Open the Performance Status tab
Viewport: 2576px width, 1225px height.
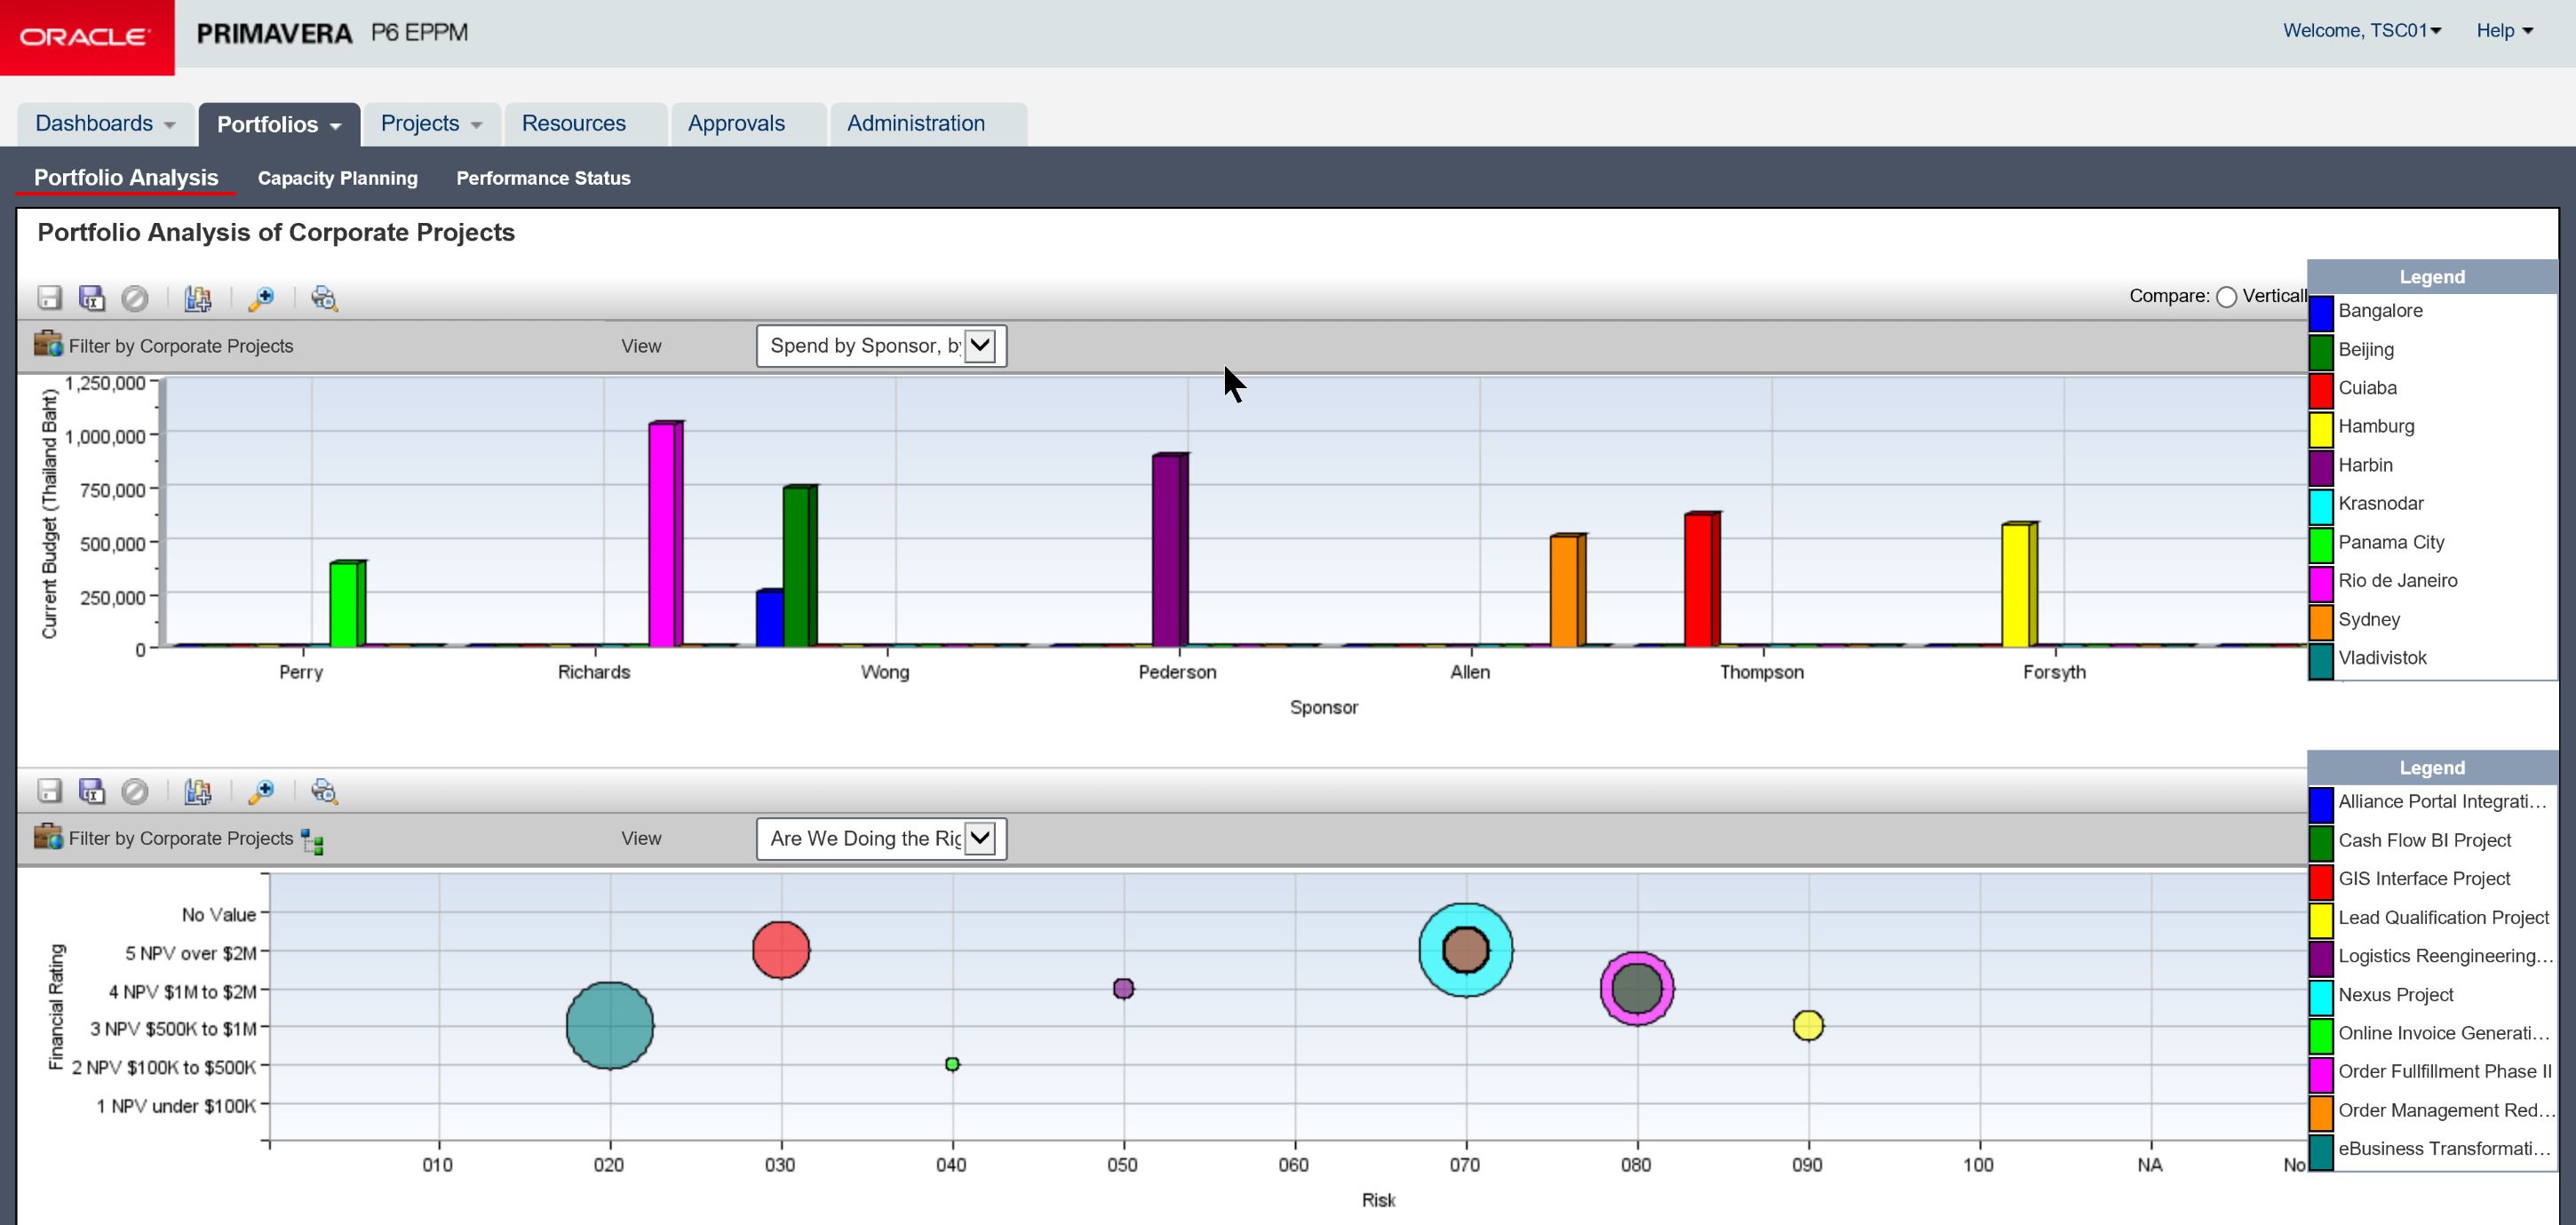click(543, 178)
